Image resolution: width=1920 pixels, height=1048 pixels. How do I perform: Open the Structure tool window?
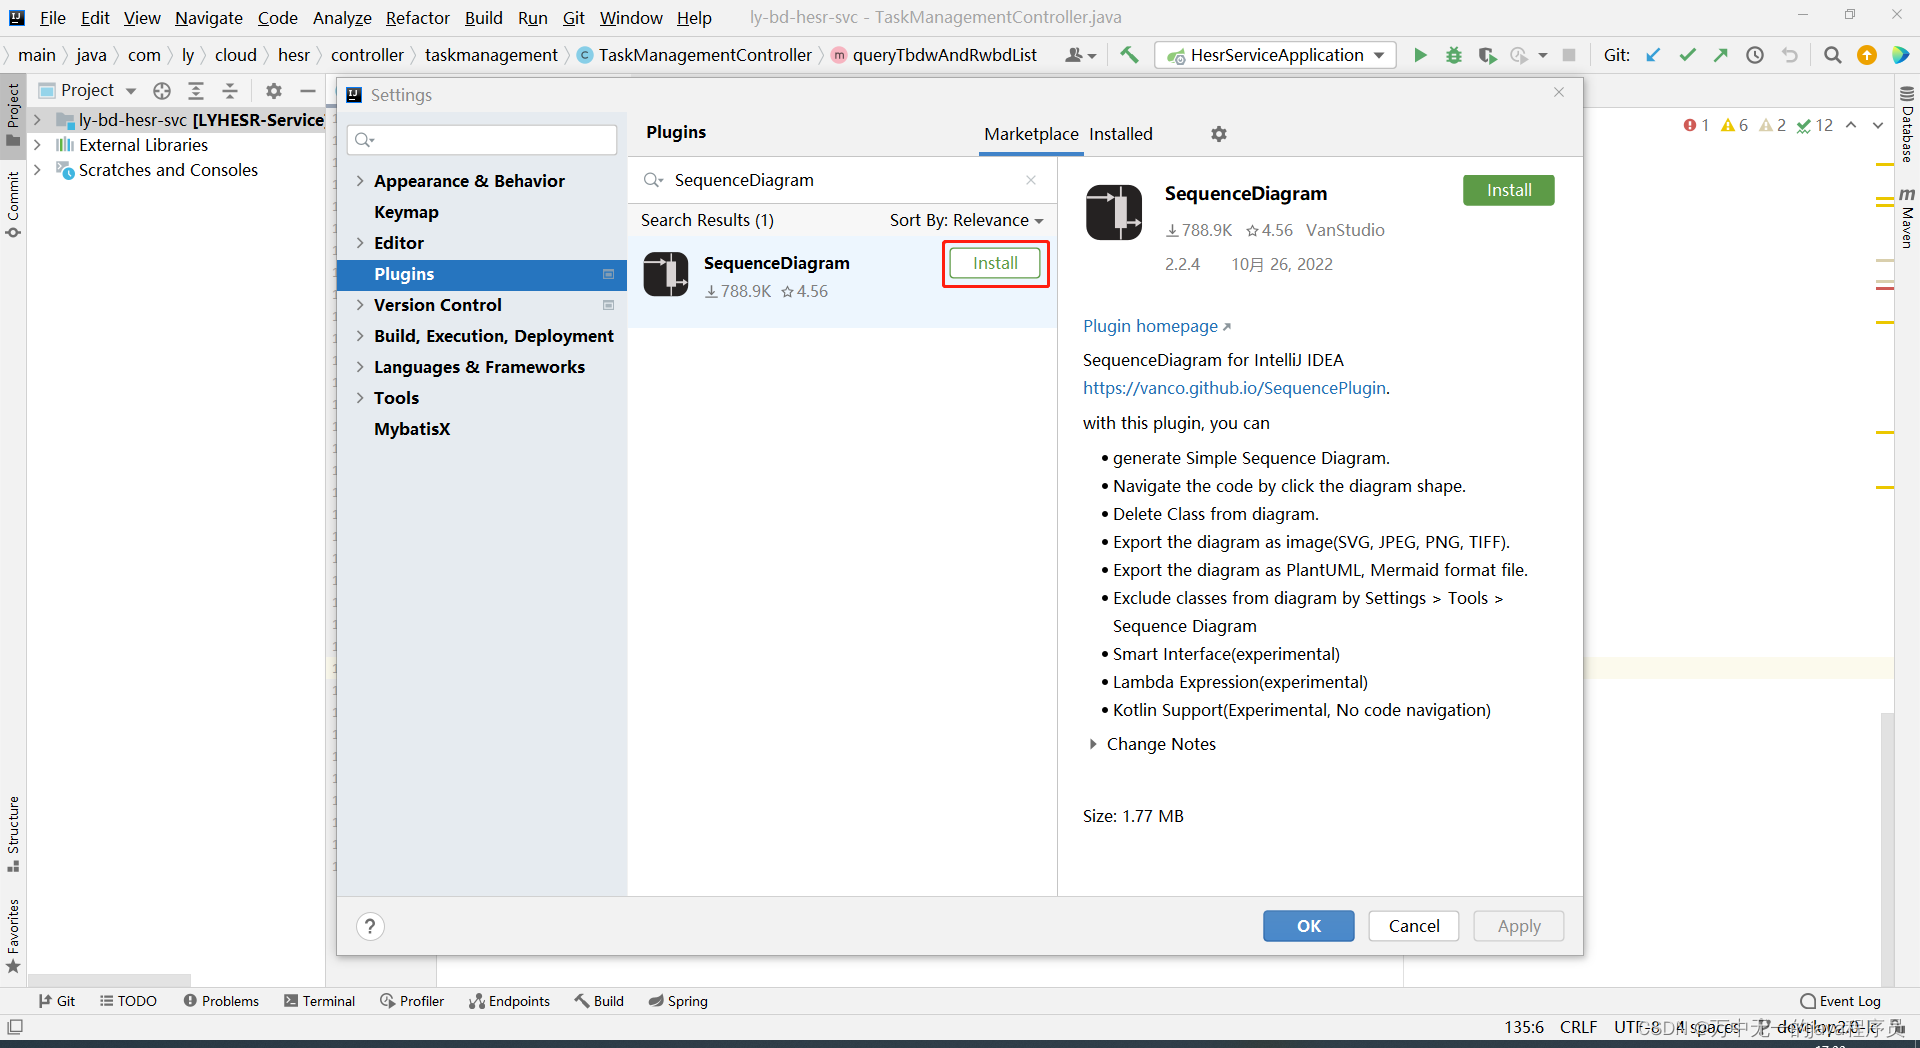click(x=13, y=834)
